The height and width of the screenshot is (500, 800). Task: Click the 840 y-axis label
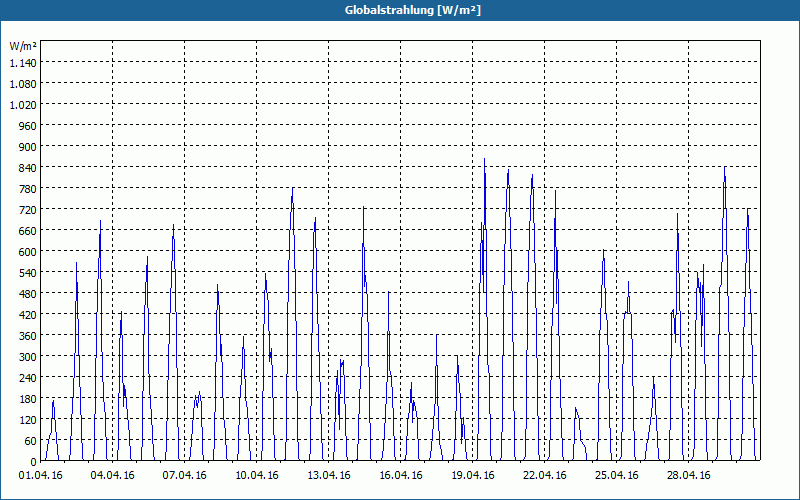click(x=28, y=168)
